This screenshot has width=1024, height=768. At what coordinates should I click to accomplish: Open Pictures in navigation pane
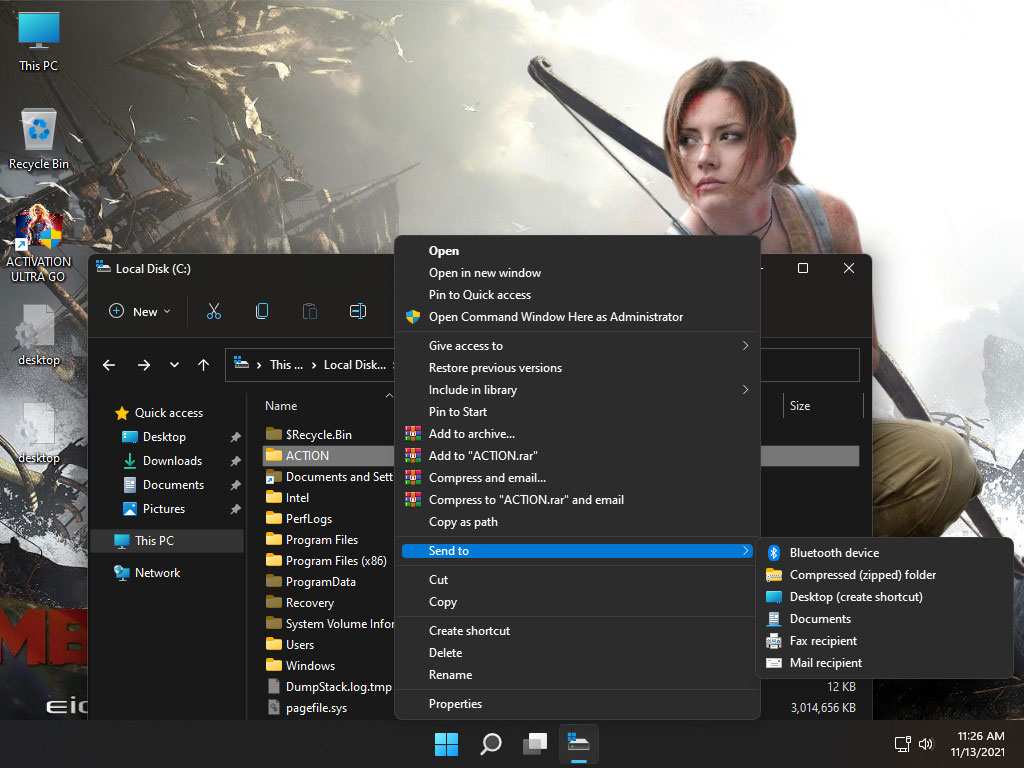pyautogui.click(x=163, y=509)
